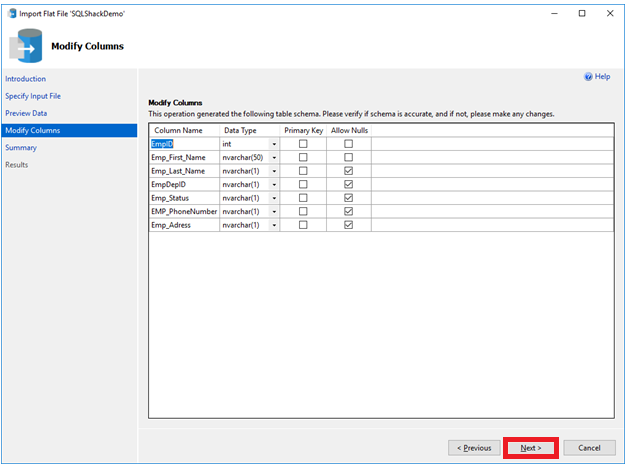Click the Import Flat File title bar icon

tap(12, 14)
